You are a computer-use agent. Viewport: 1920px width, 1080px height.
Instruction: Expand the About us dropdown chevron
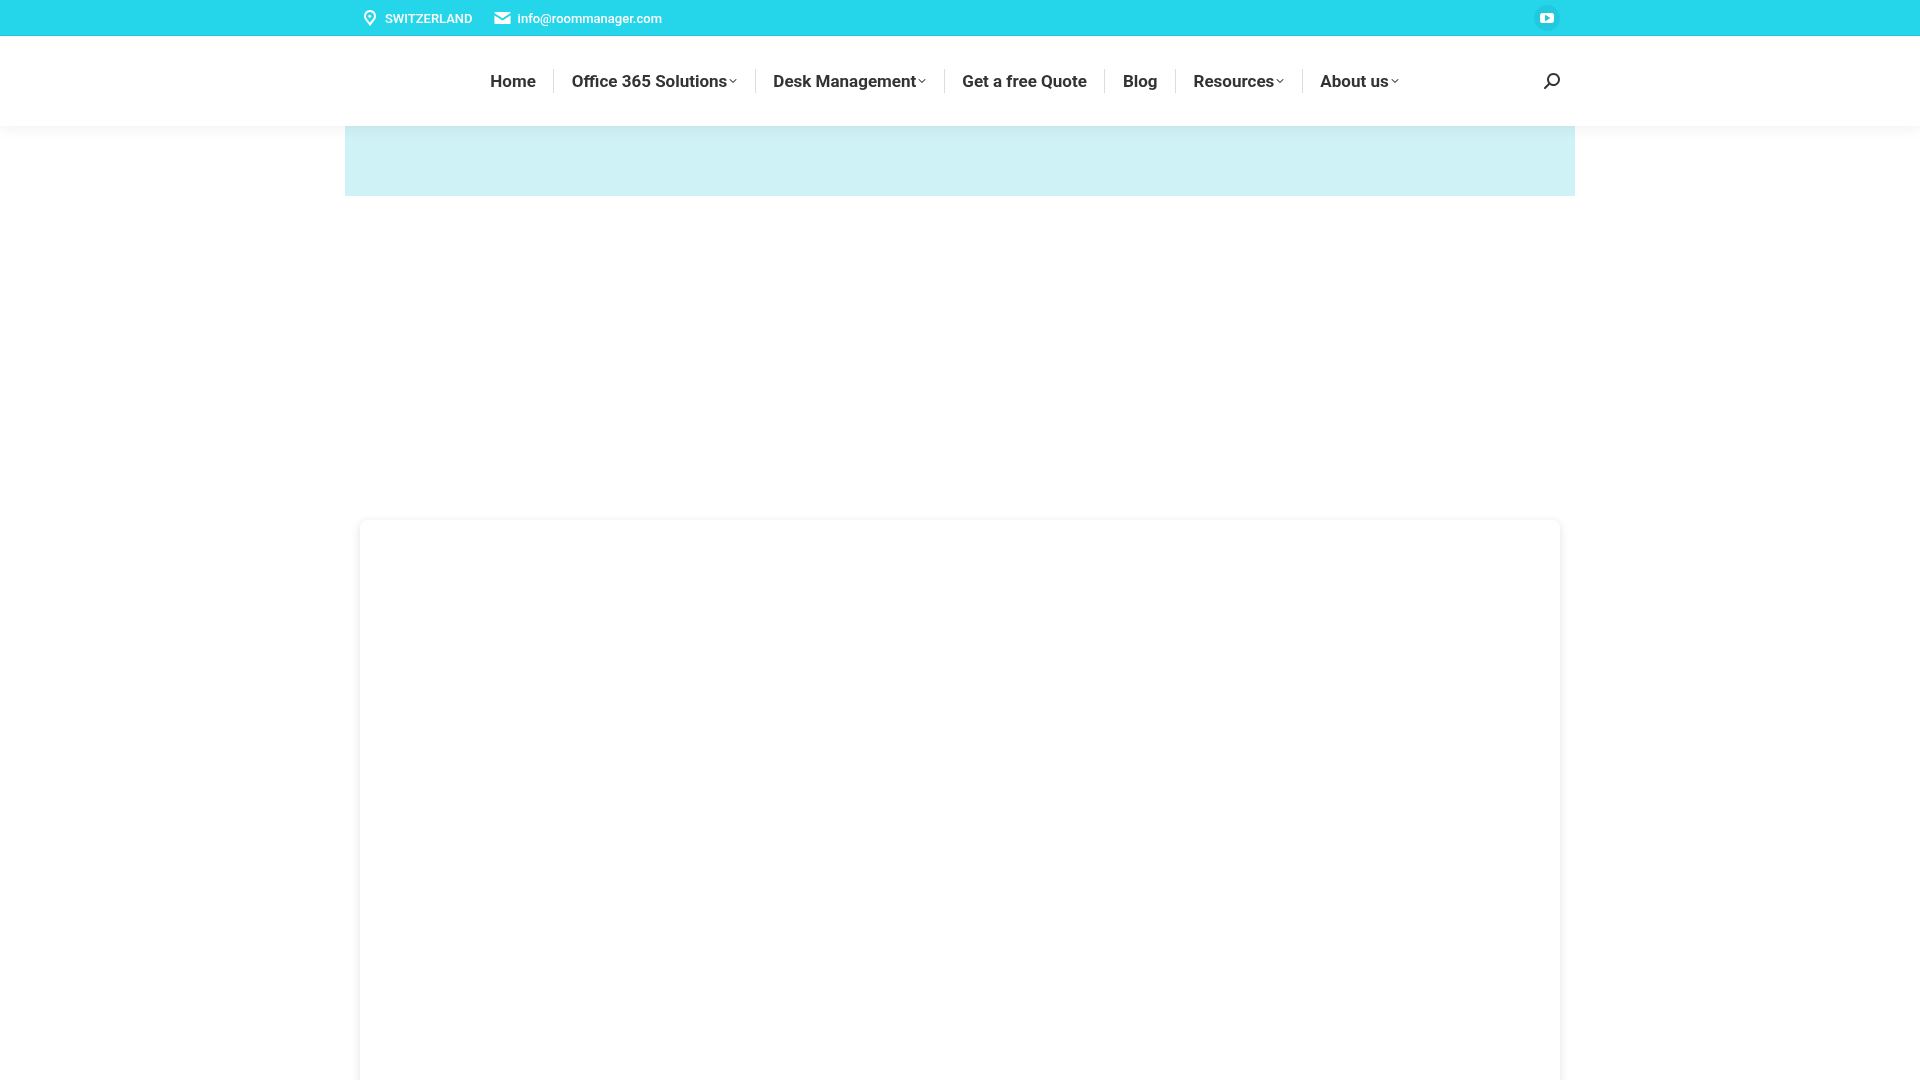pyautogui.click(x=1394, y=81)
